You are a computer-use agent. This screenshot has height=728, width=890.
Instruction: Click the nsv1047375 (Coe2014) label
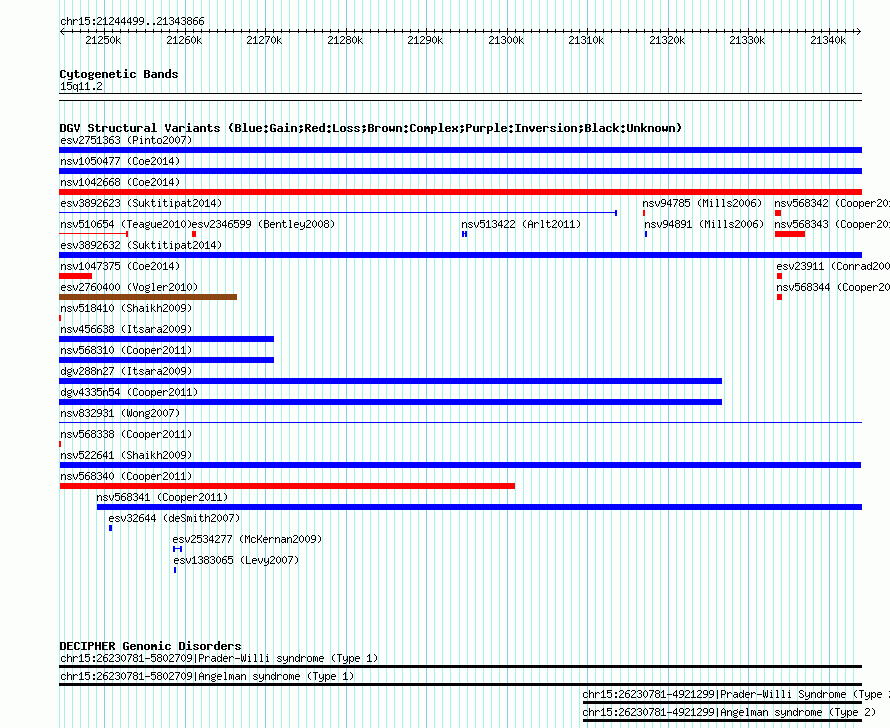(x=120, y=266)
